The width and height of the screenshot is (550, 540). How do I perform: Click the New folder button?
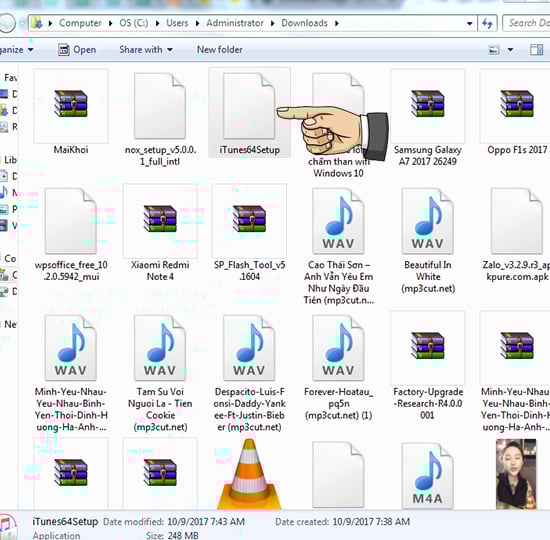point(220,50)
